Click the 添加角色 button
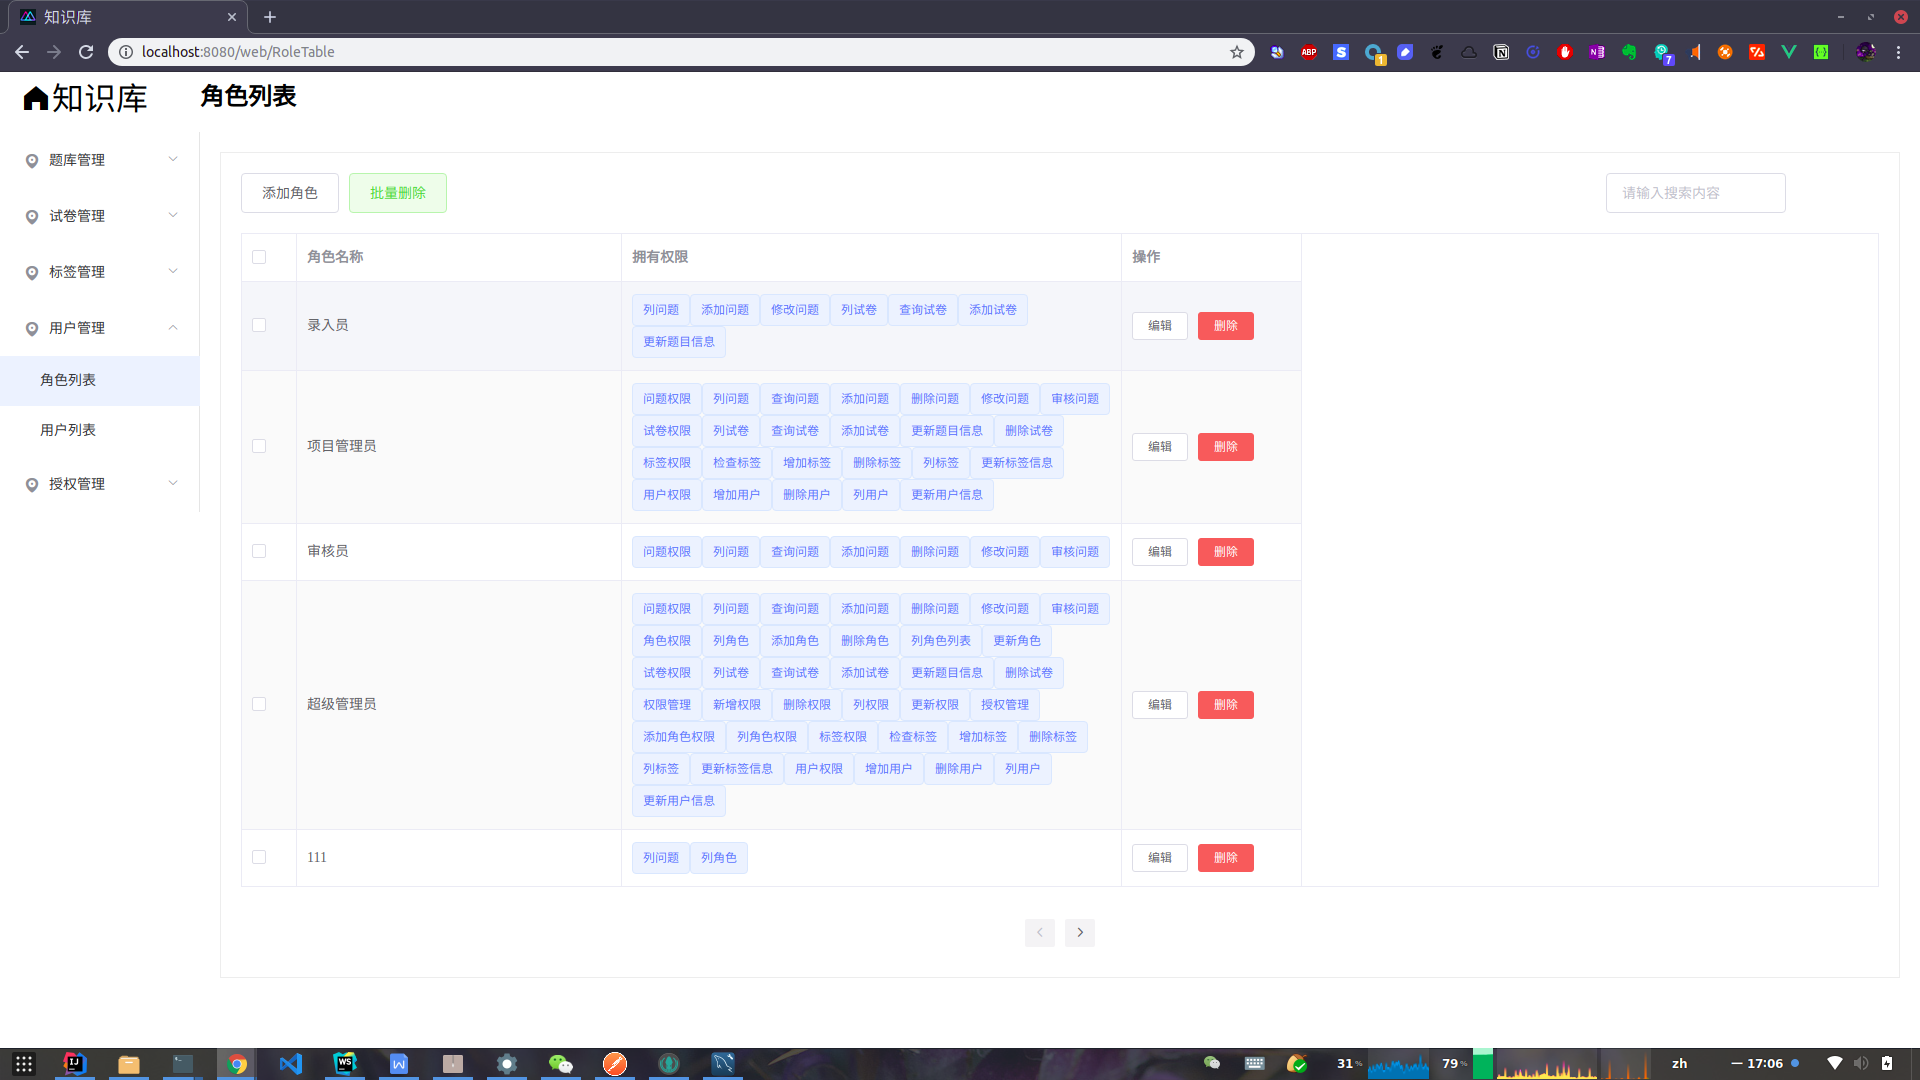 click(x=289, y=193)
